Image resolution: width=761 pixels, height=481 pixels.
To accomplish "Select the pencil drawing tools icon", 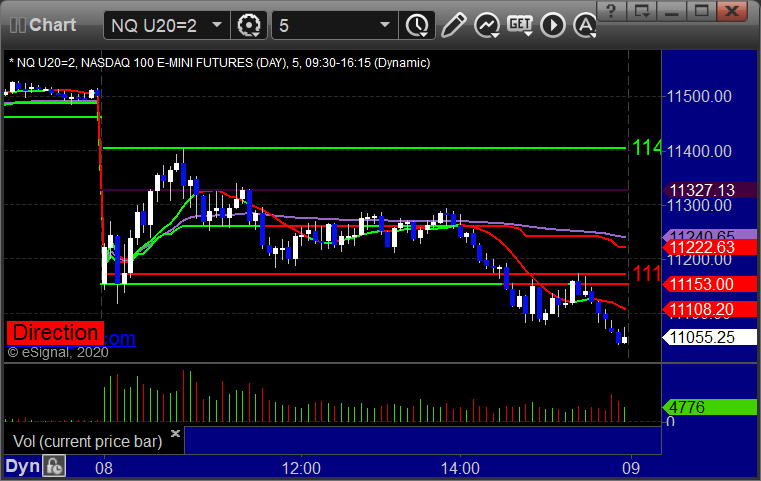I will (453, 25).
